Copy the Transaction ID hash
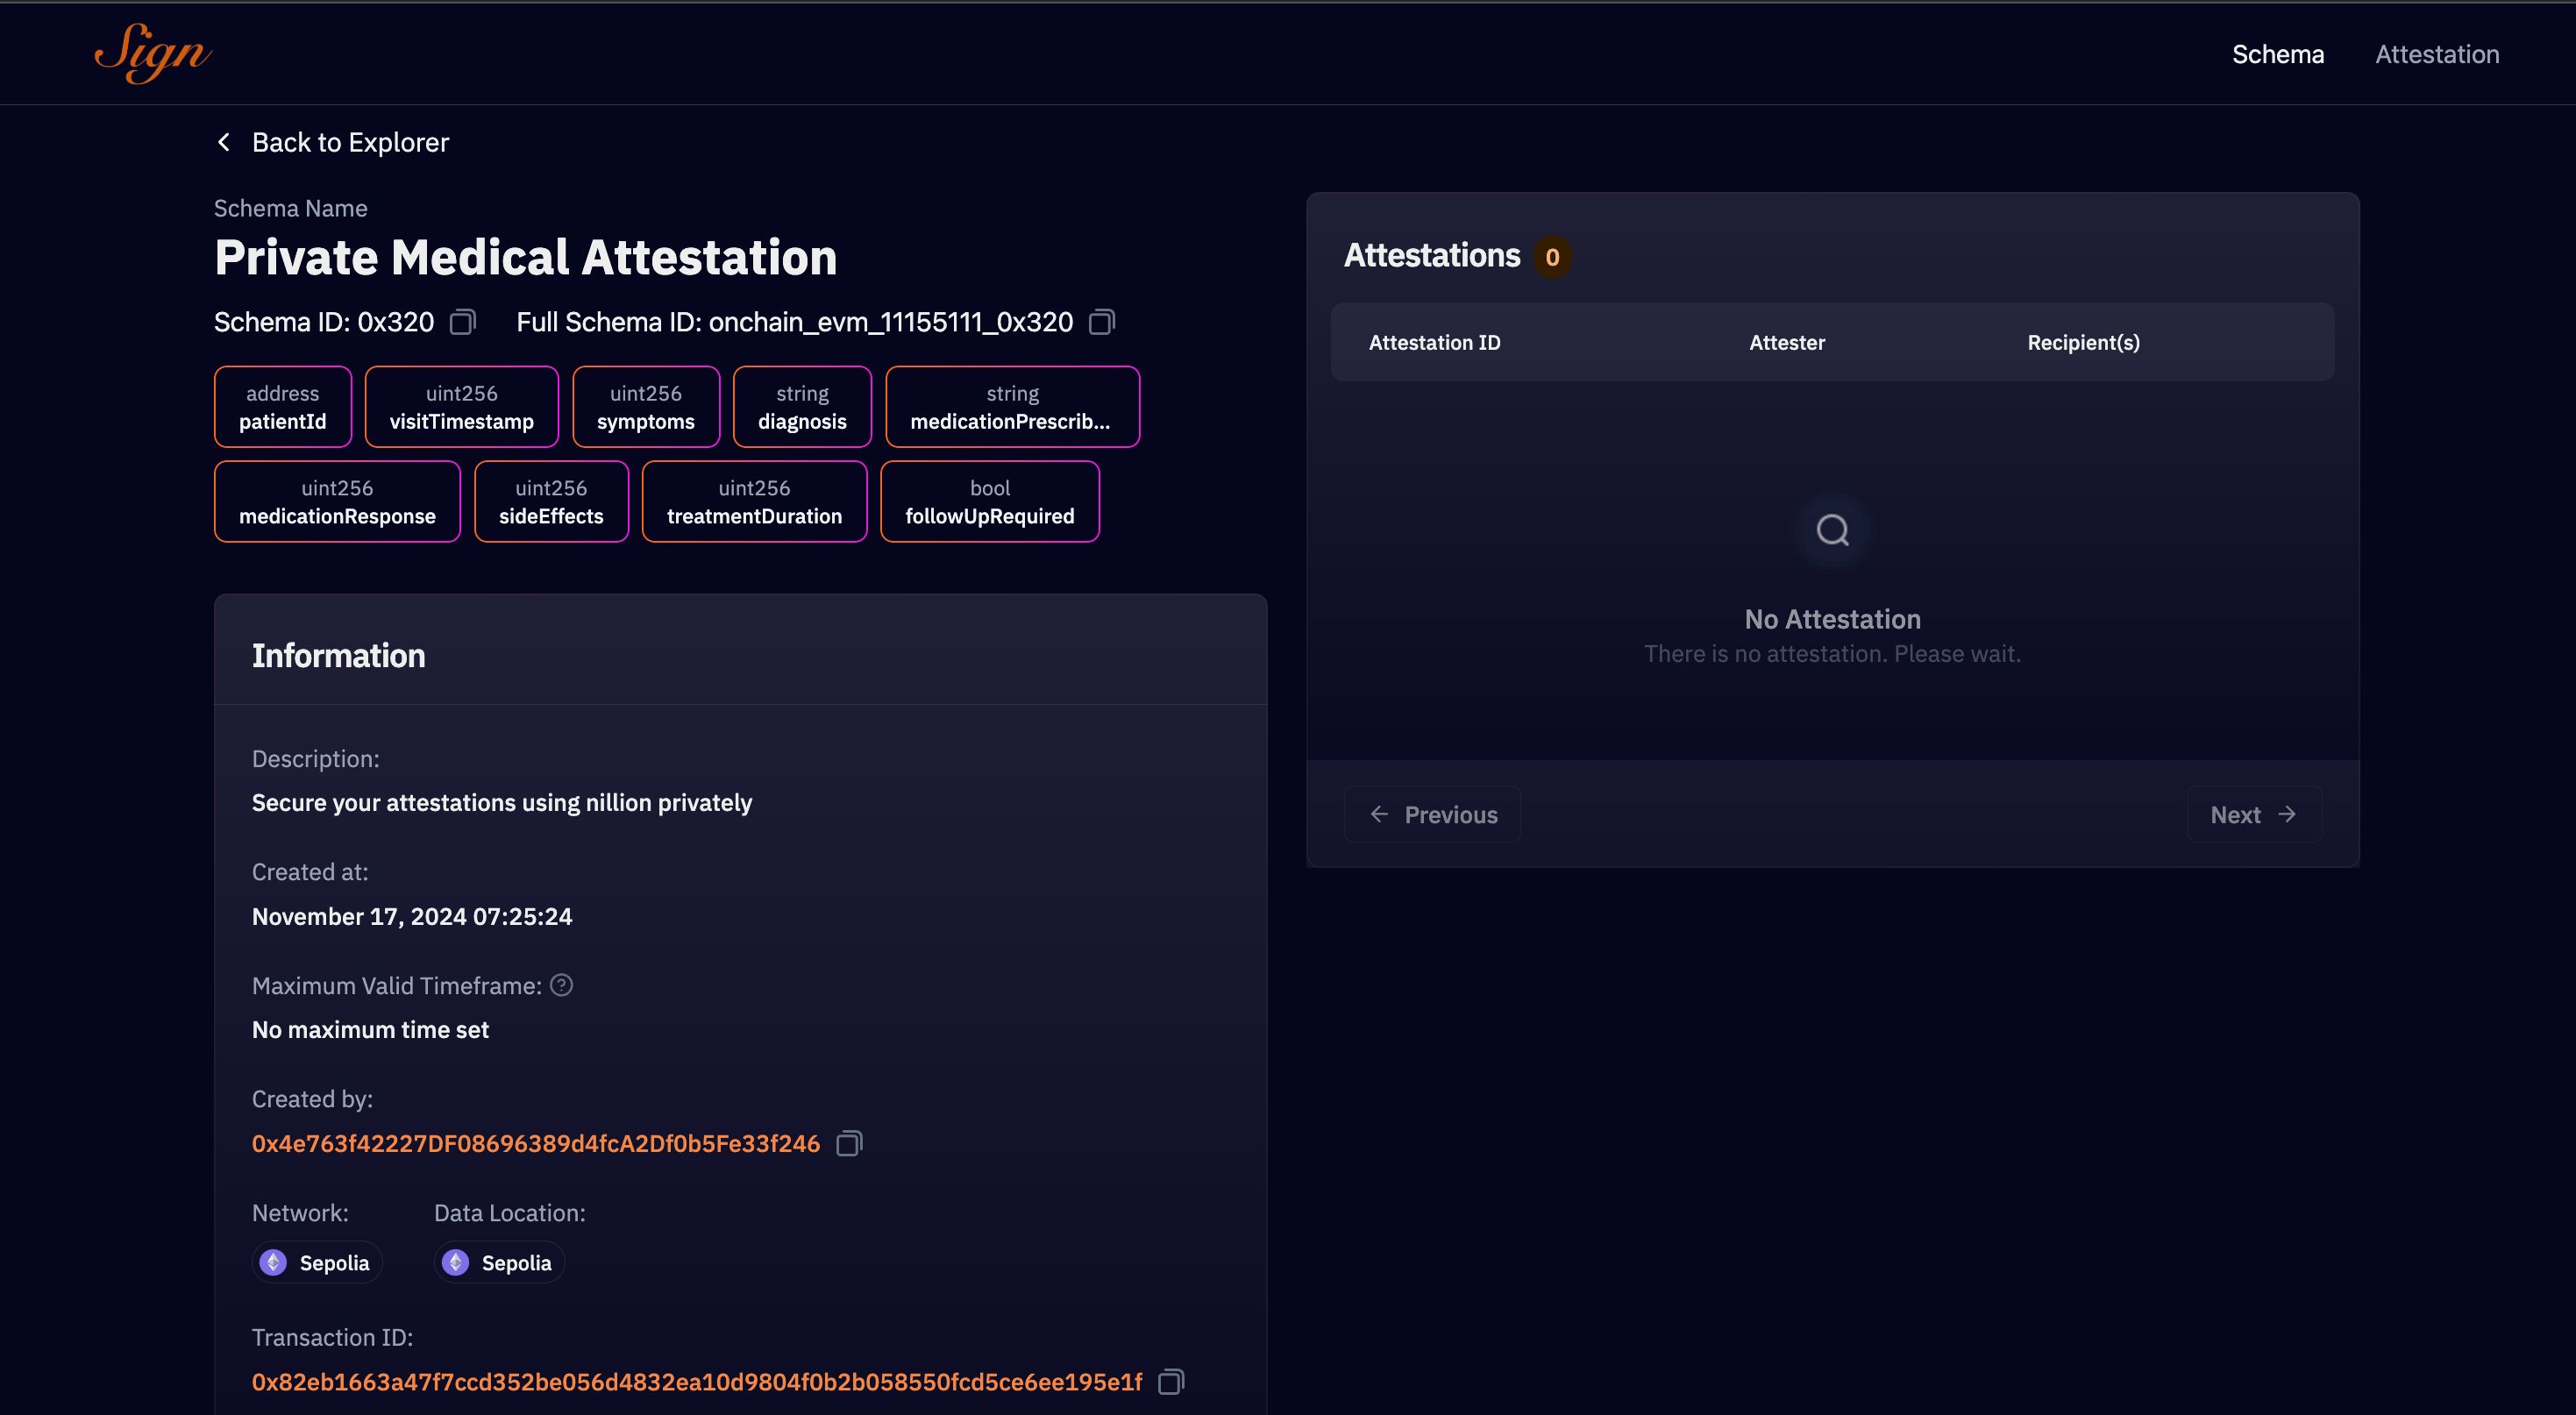2576x1415 pixels. 1171,1382
